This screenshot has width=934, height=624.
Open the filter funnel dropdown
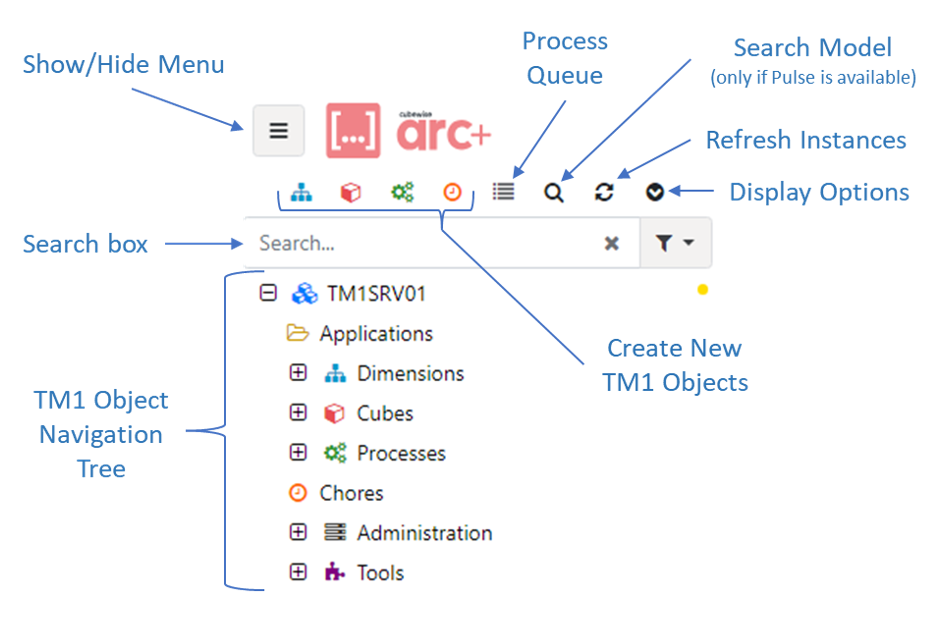[x=675, y=243]
